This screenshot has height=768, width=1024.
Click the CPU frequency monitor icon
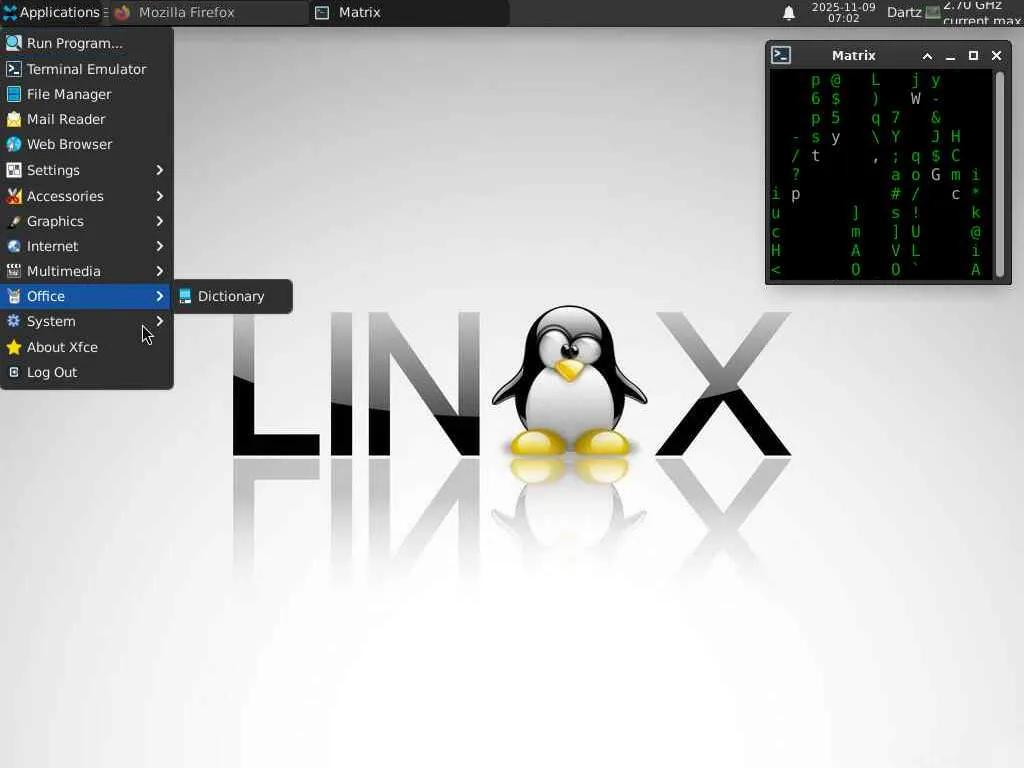point(933,12)
